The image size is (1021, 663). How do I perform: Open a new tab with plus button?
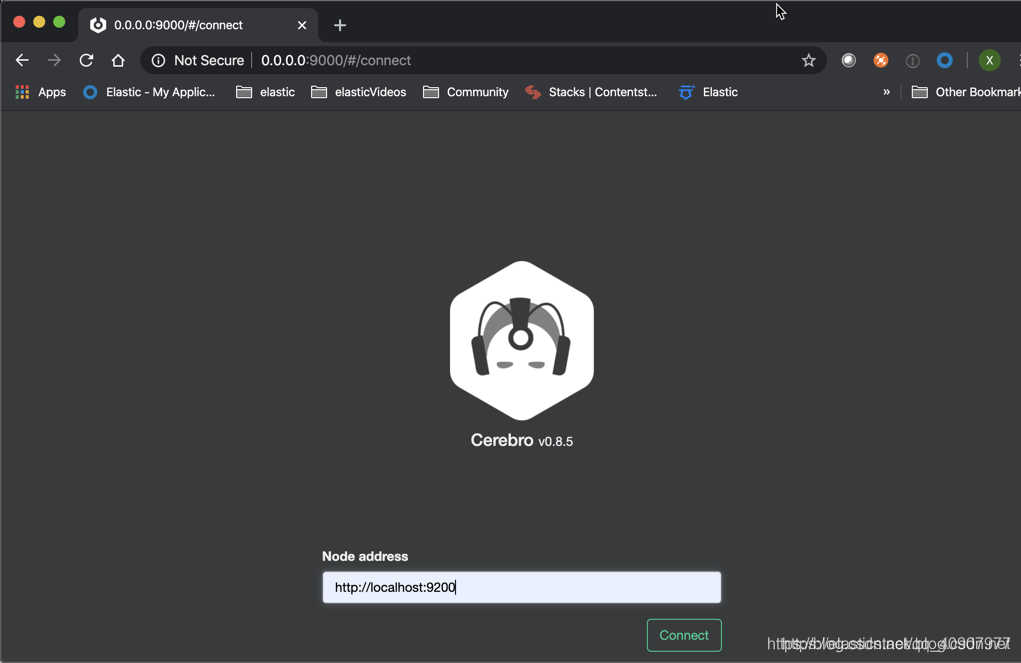340,25
